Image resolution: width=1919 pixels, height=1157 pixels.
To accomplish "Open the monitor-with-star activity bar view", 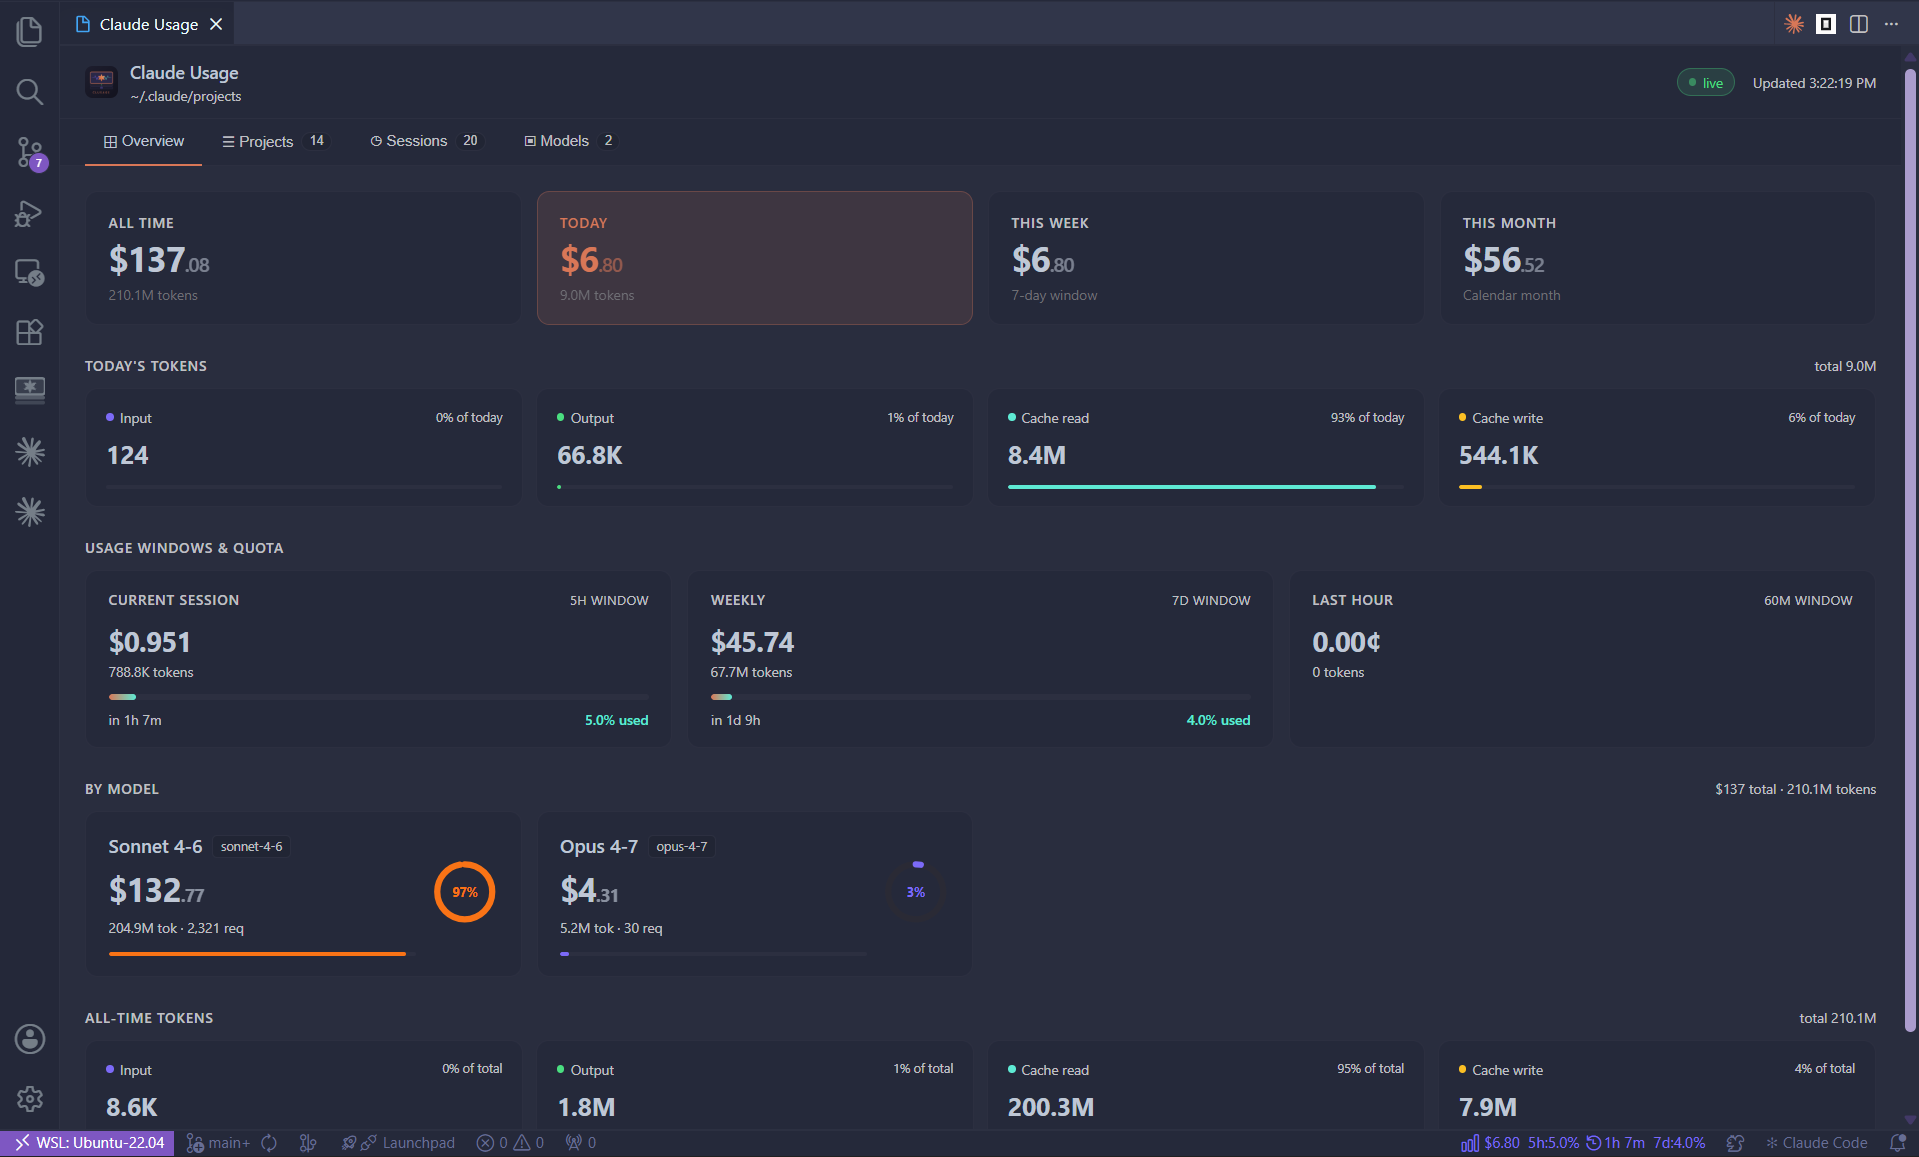I will 30,390.
